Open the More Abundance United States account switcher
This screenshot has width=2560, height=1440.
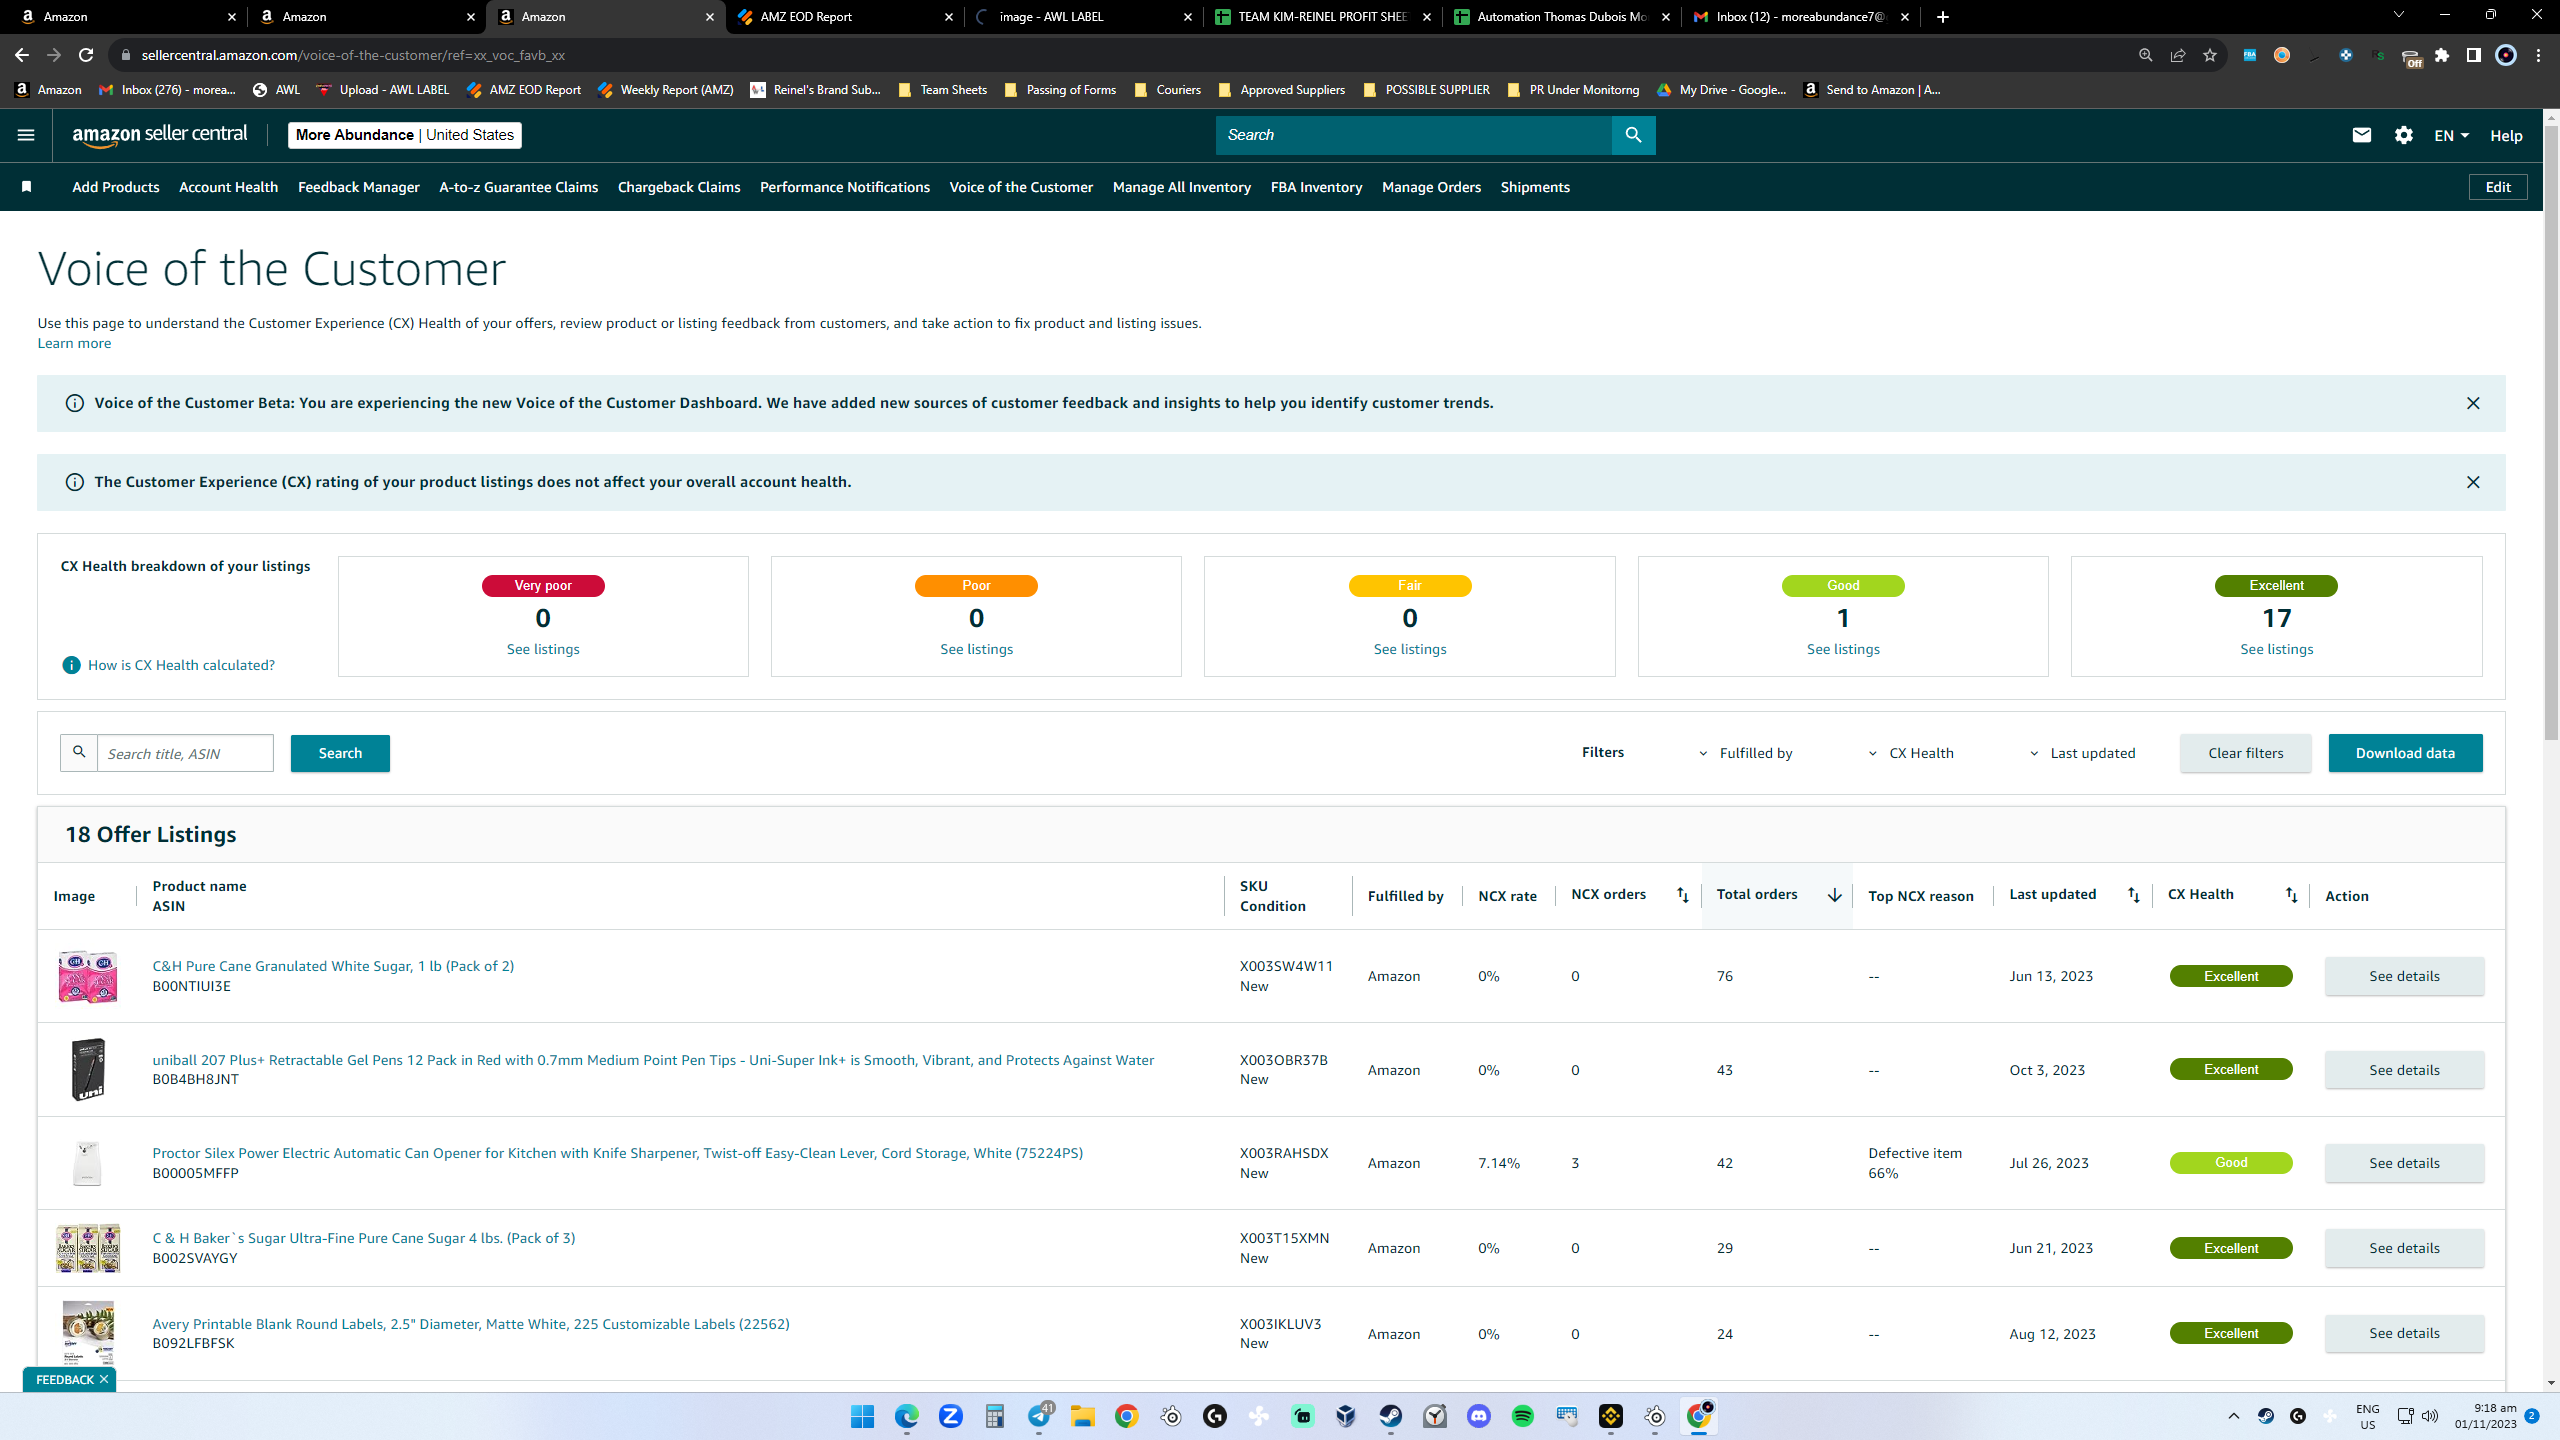click(x=405, y=135)
